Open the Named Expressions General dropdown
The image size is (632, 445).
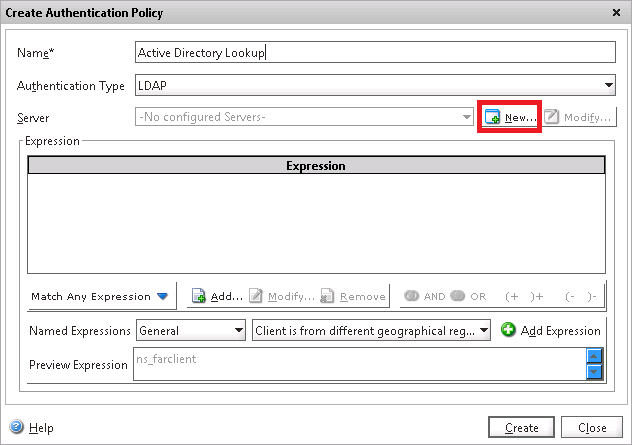238,330
